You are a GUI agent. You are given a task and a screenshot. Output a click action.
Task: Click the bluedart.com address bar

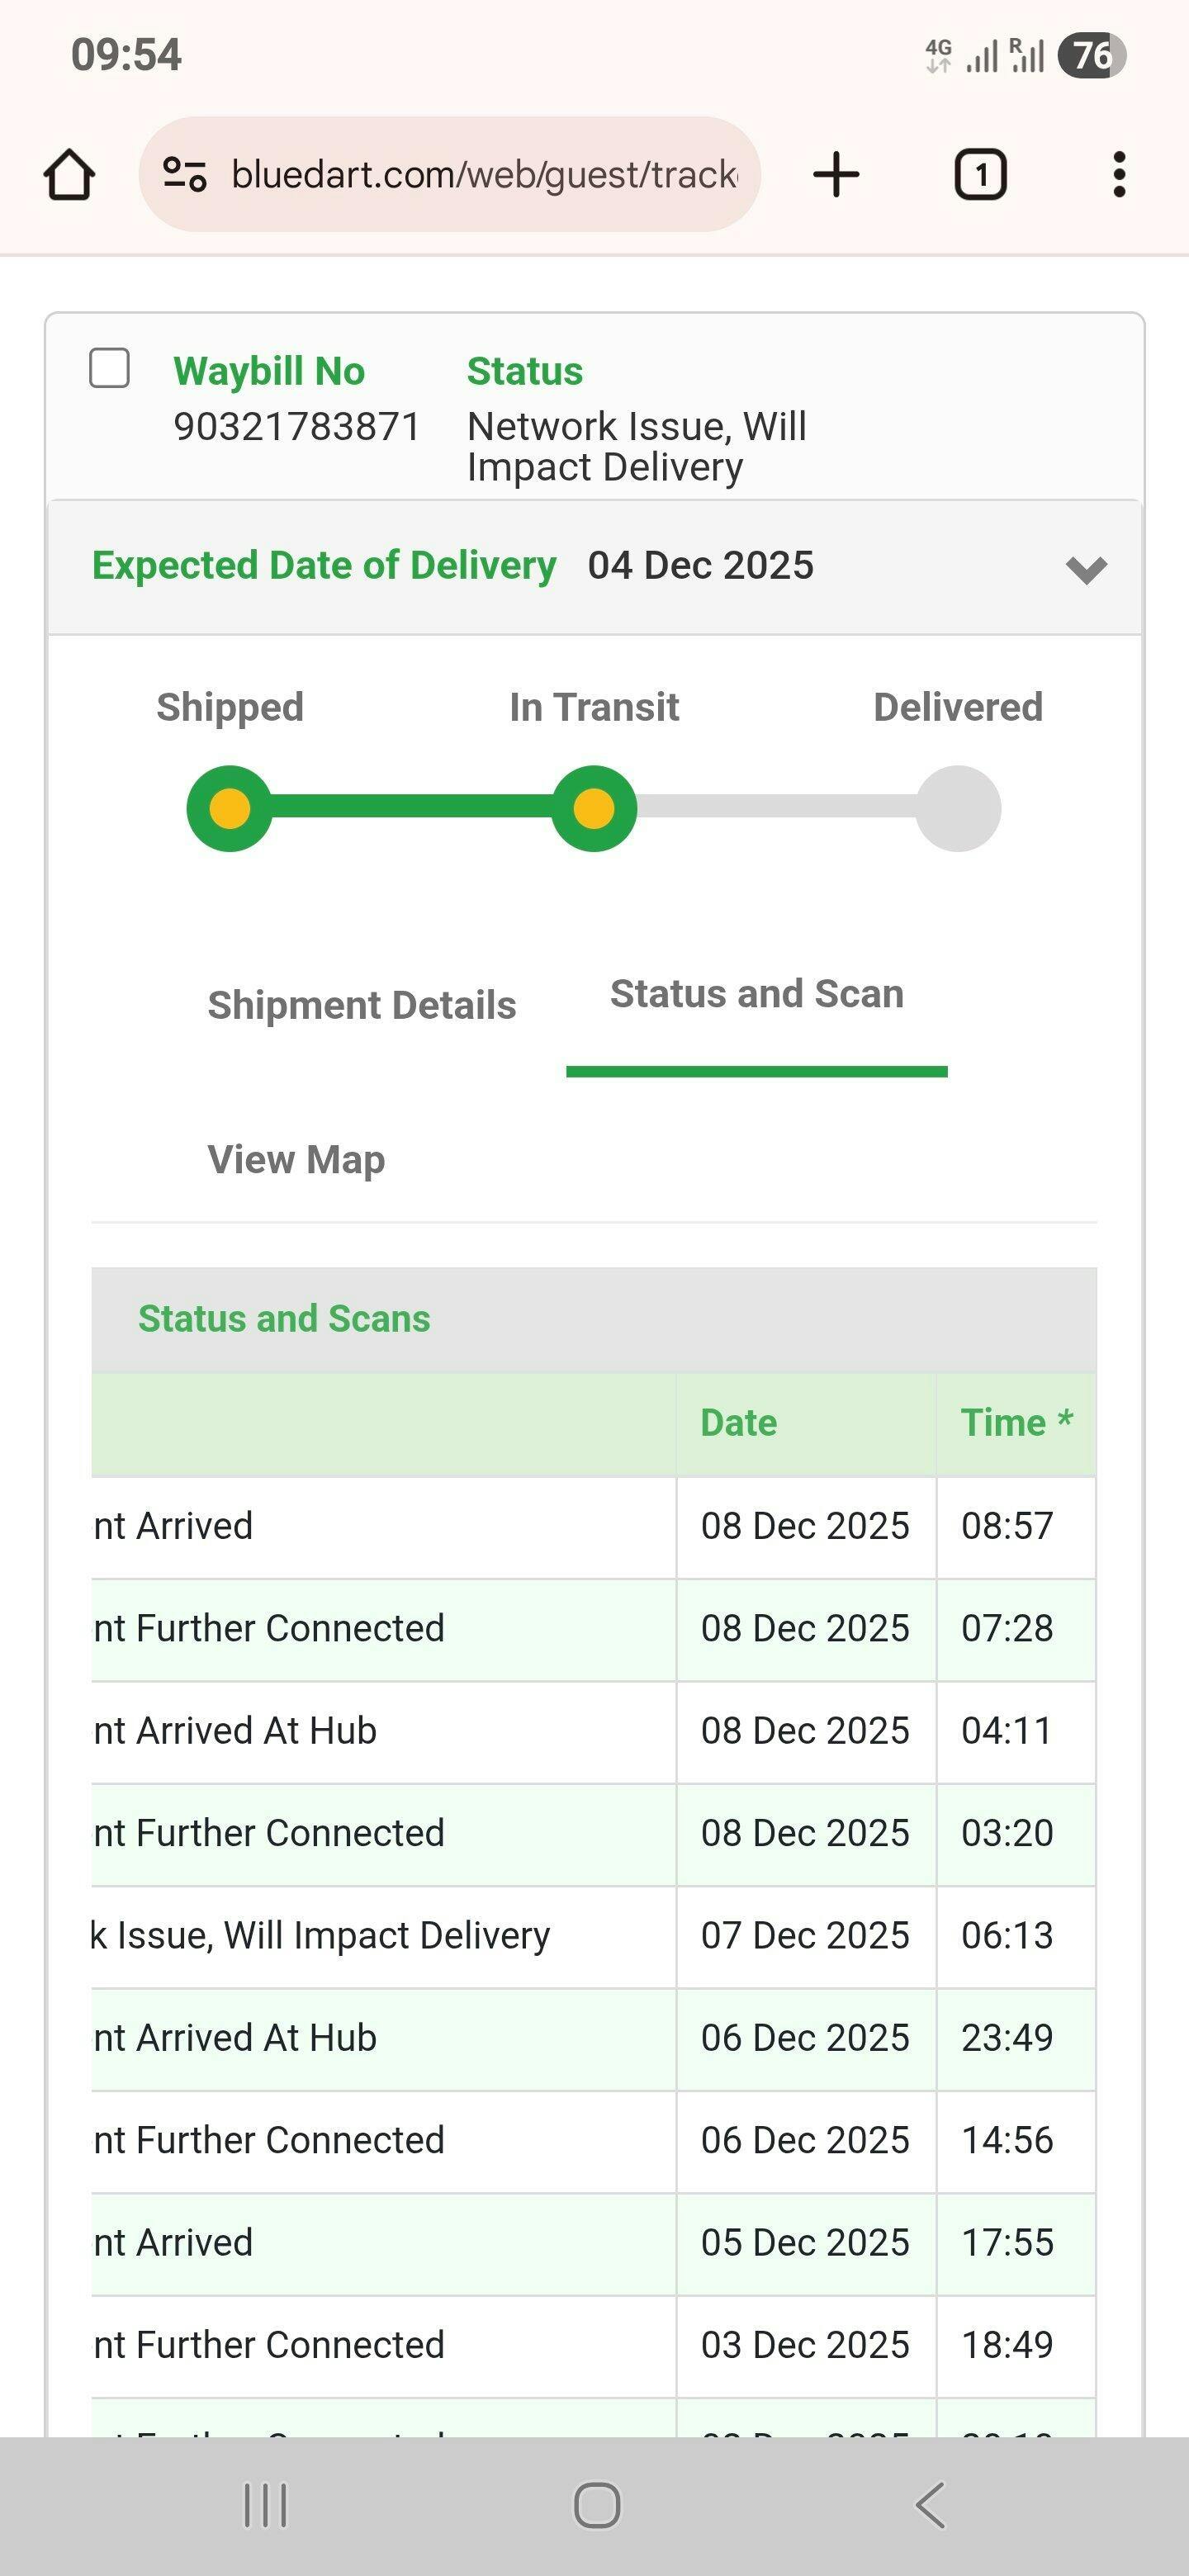click(x=484, y=175)
